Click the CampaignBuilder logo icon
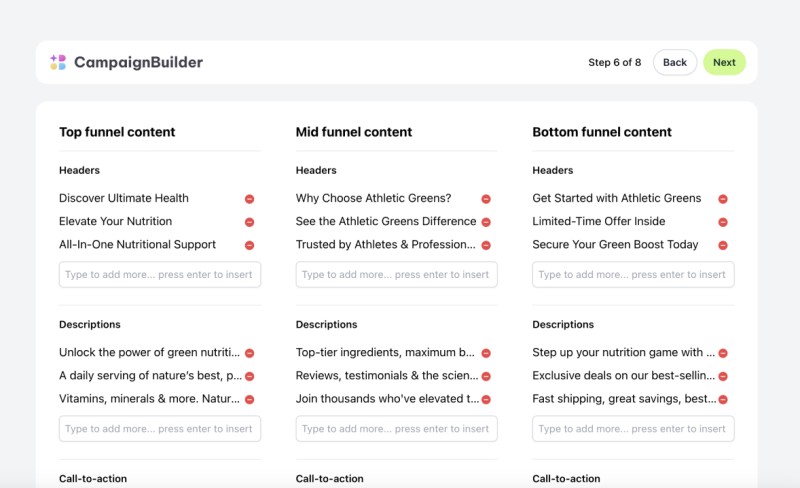The height and width of the screenshot is (488, 800). click(58, 62)
